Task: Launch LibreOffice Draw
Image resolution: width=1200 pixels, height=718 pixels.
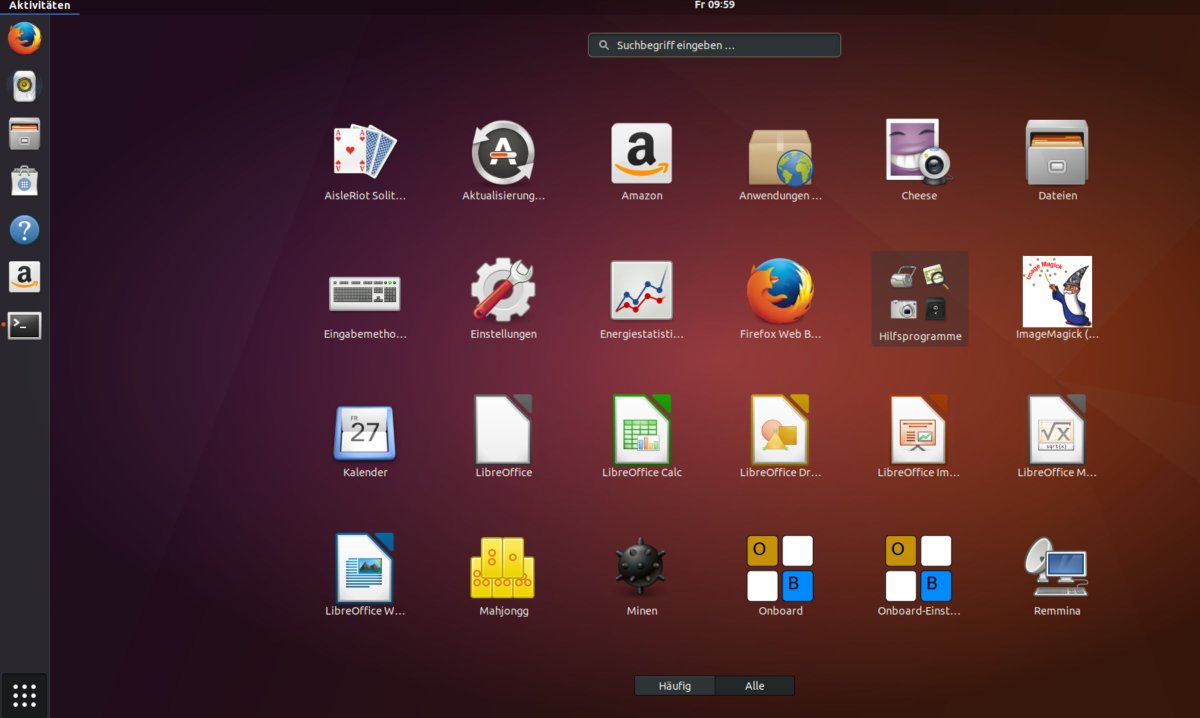Action: (x=780, y=437)
